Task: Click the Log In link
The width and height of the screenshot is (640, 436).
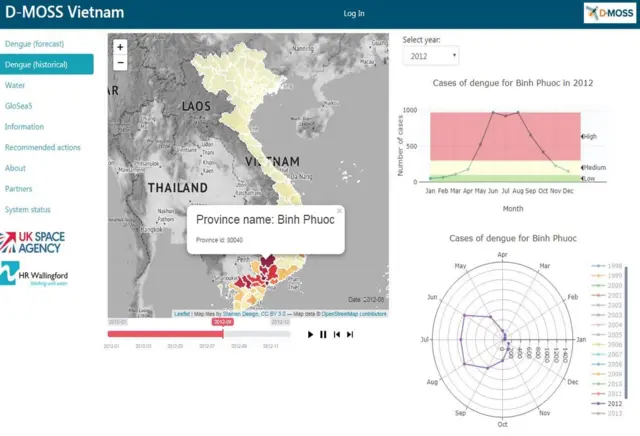Action: (354, 13)
